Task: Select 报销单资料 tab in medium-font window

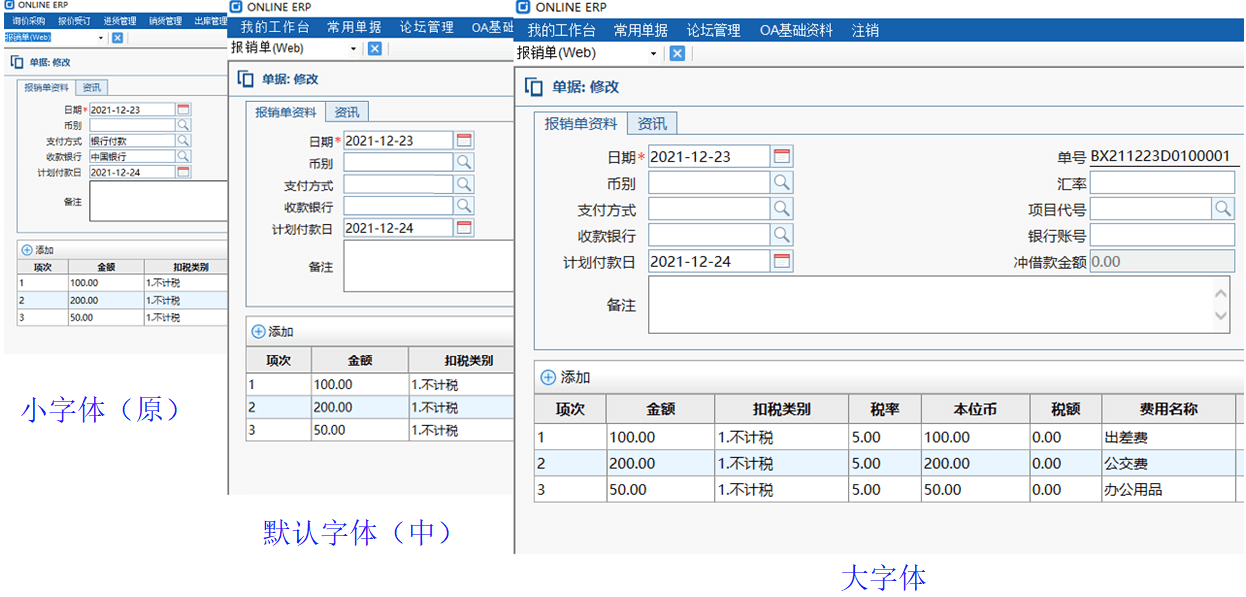Action: click(x=286, y=112)
